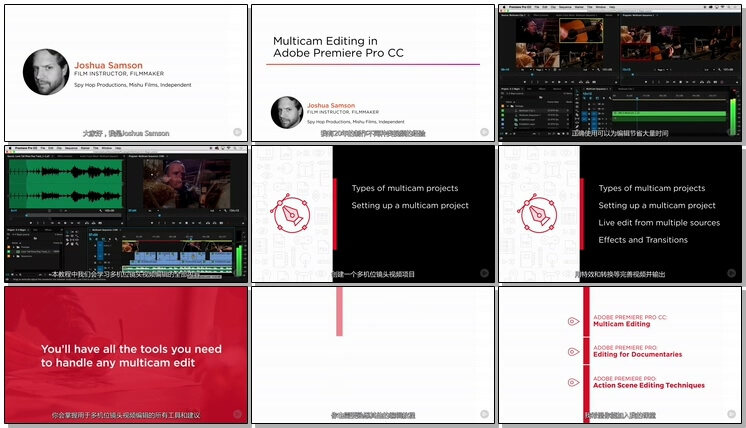Click the green audio waveform in the source monitor
Image resolution: width=746 pixels, height=428 pixels.
tap(65, 184)
